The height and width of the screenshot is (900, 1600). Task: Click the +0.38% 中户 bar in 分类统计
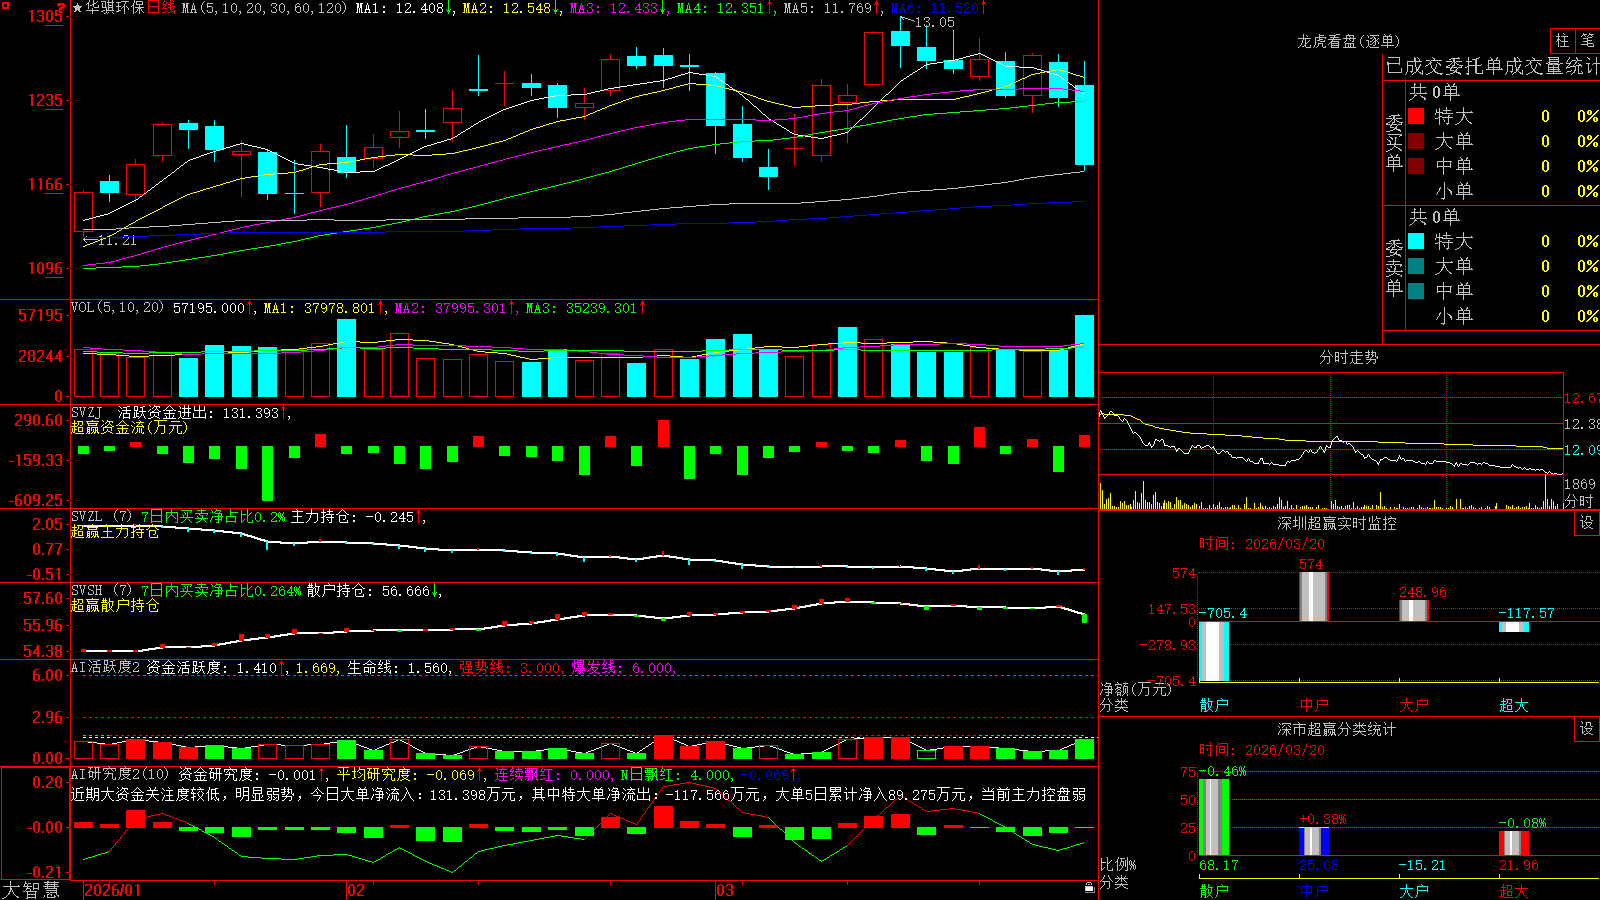pyautogui.click(x=1313, y=841)
